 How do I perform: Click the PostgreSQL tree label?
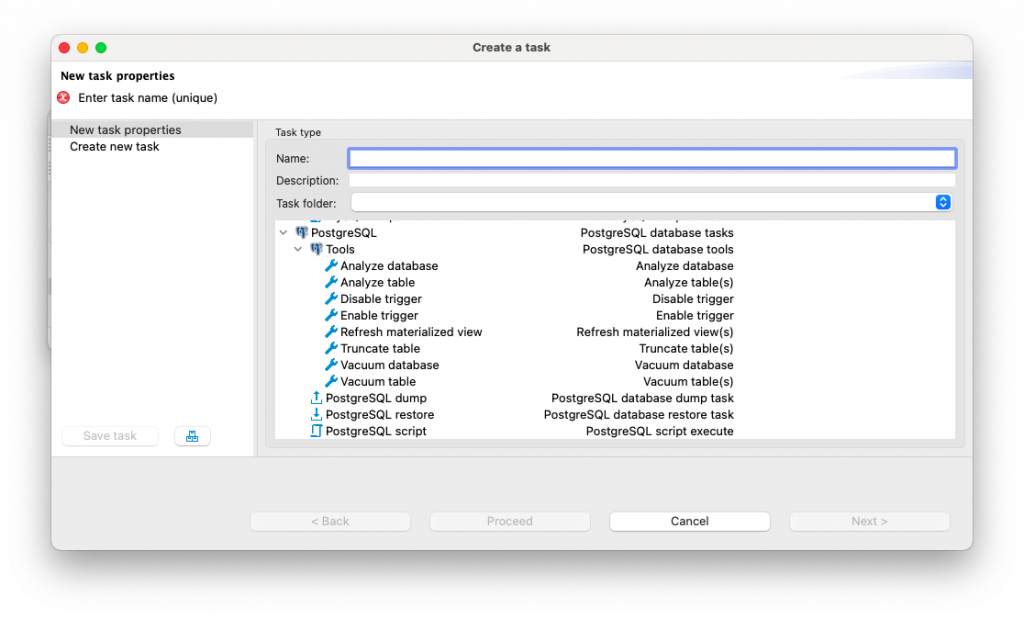[344, 233]
